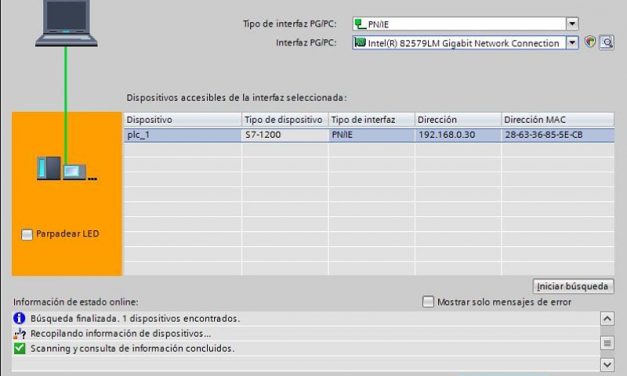Click green checkmark icon beside Scanning message
The image size is (627, 376).
point(19,348)
